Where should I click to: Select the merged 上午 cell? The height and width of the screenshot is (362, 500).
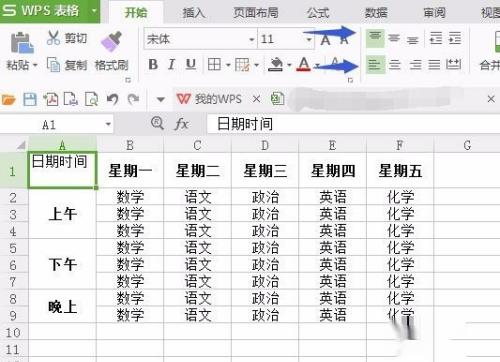[62, 213]
